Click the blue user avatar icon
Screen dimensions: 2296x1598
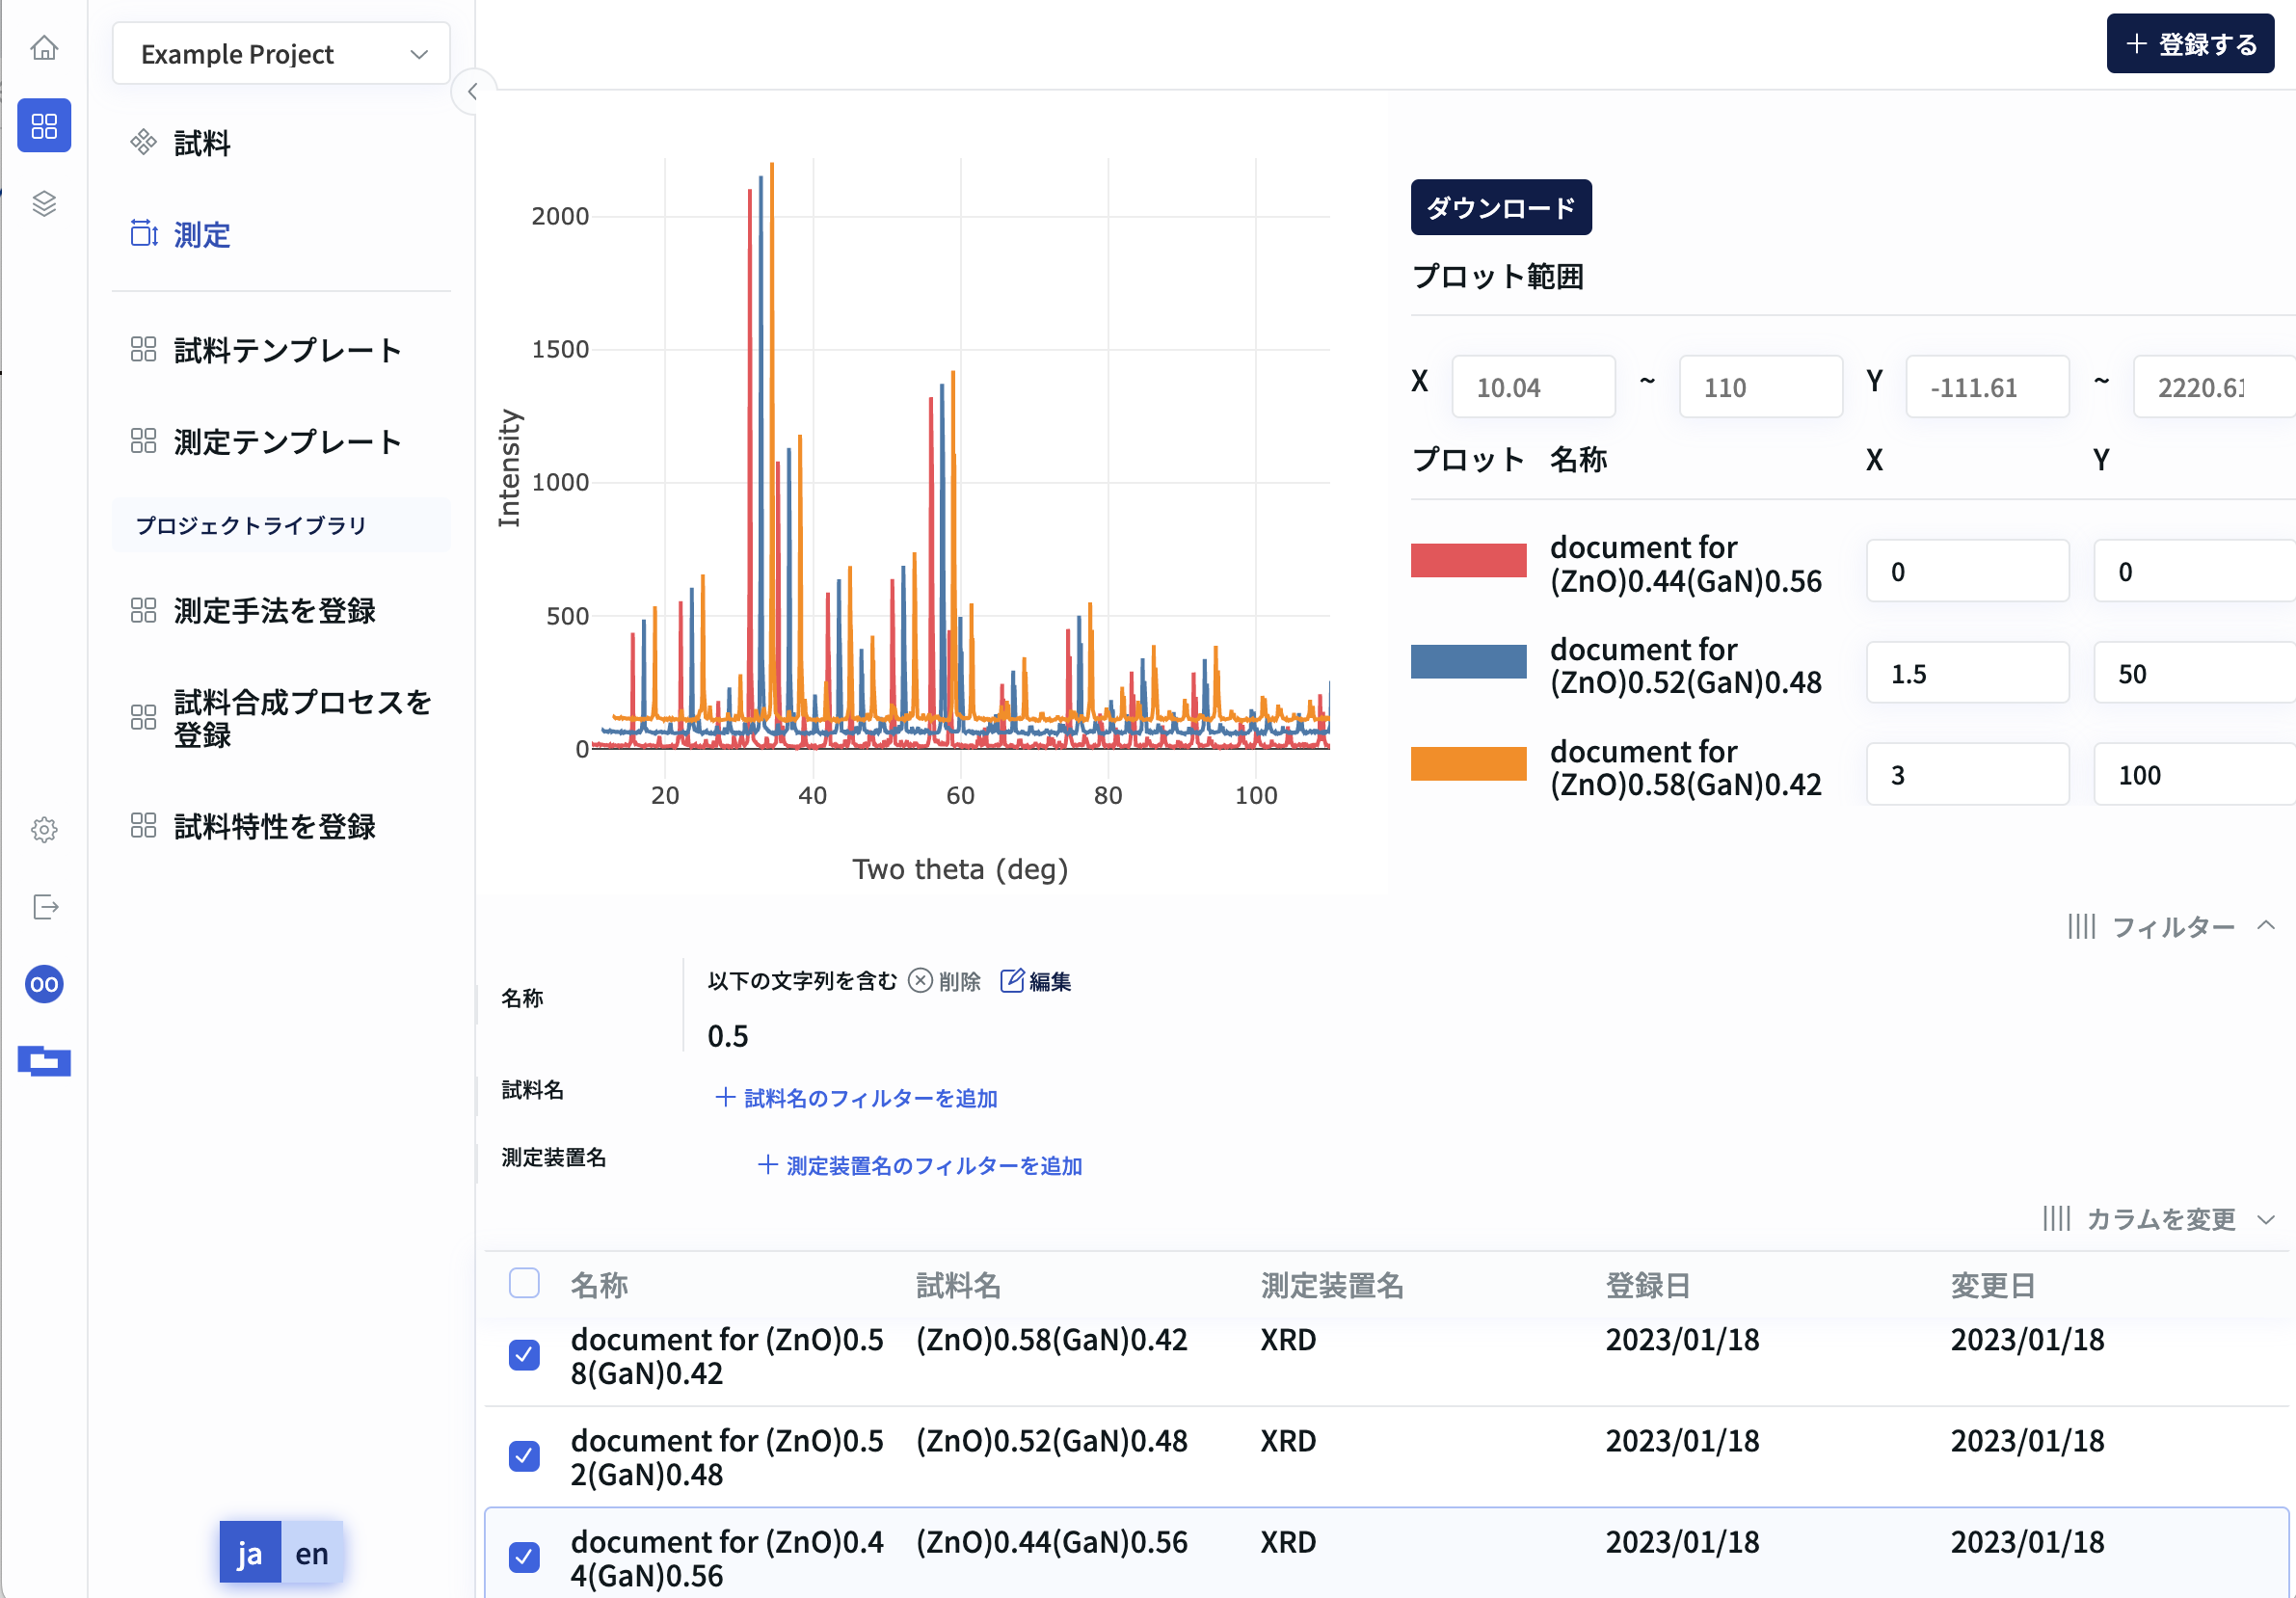click(44, 984)
